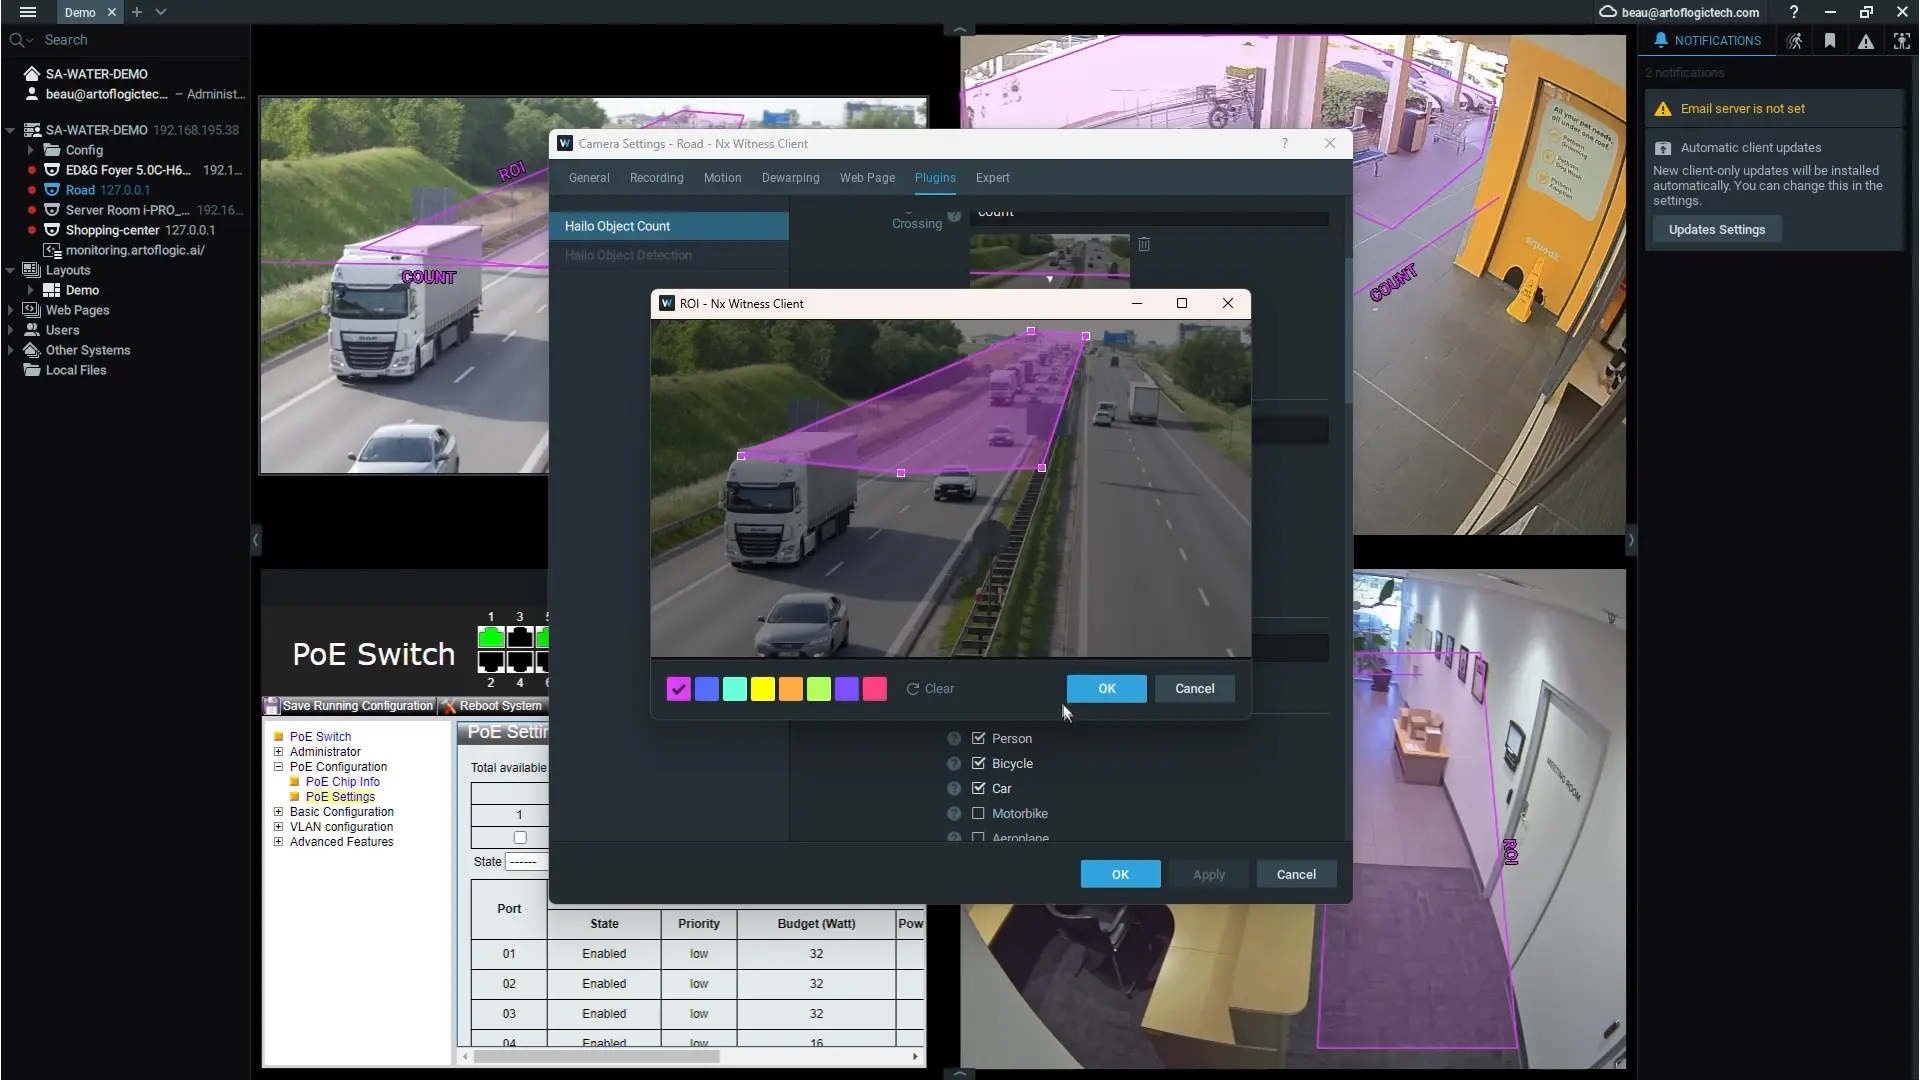Confirm the ROI dialog with OK
Image resolution: width=1920 pixels, height=1080 pixels.
click(x=1106, y=689)
